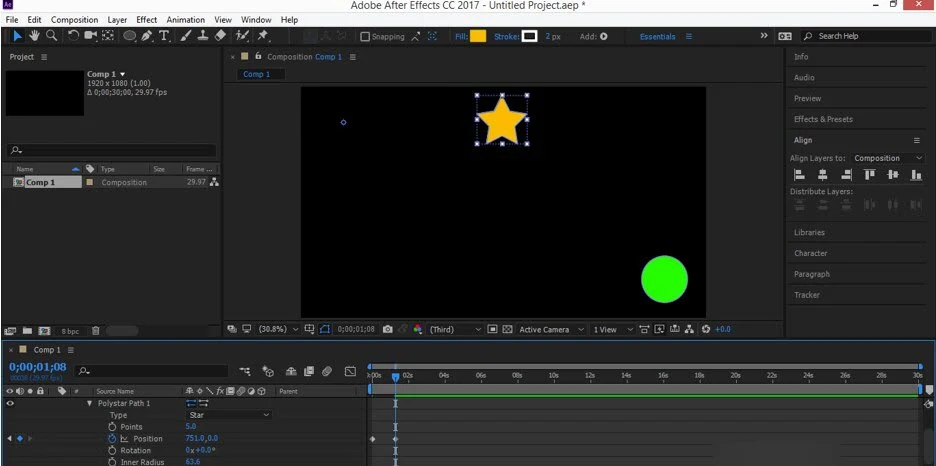Open the Effect menu
The image size is (936, 466).
tap(147, 20)
